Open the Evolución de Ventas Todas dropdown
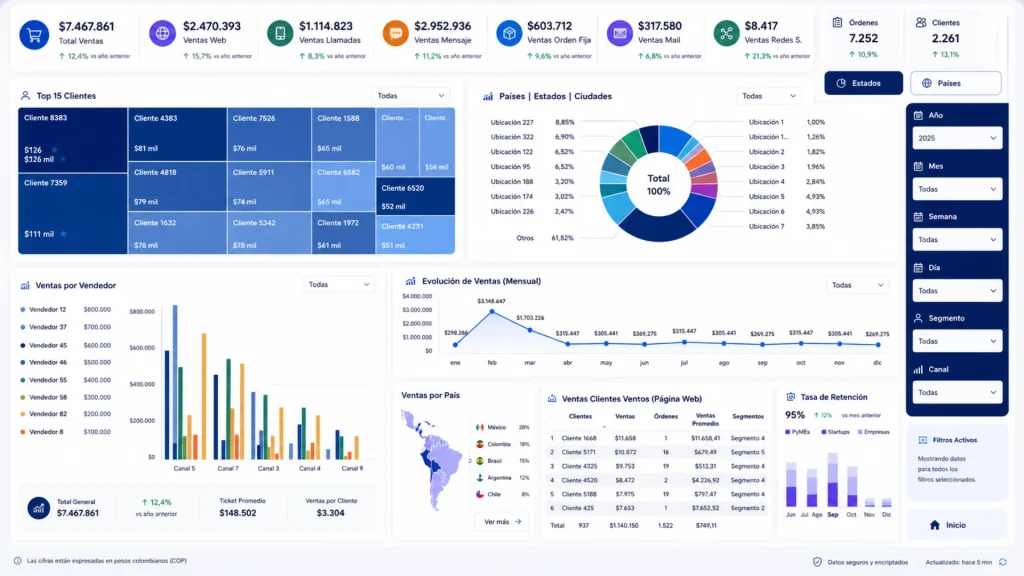This screenshot has height=576, width=1024. coord(857,285)
